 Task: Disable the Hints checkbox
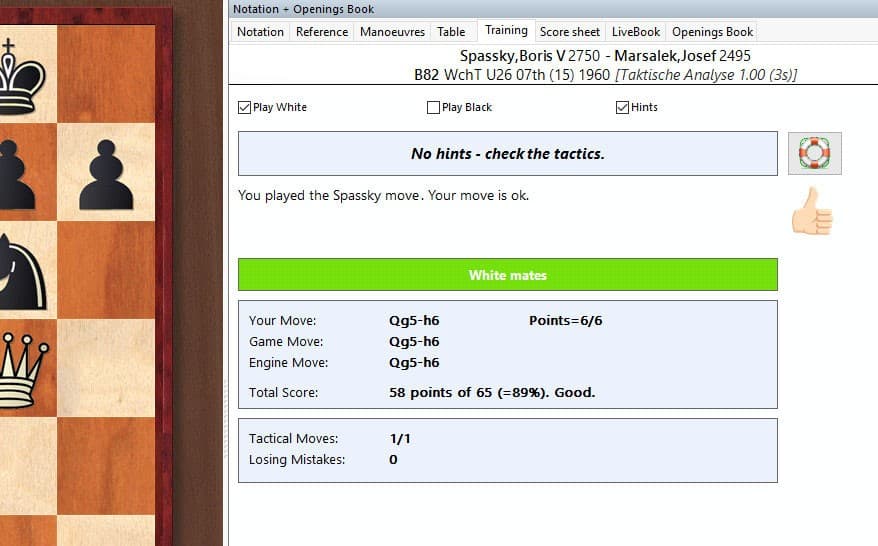coord(622,107)
